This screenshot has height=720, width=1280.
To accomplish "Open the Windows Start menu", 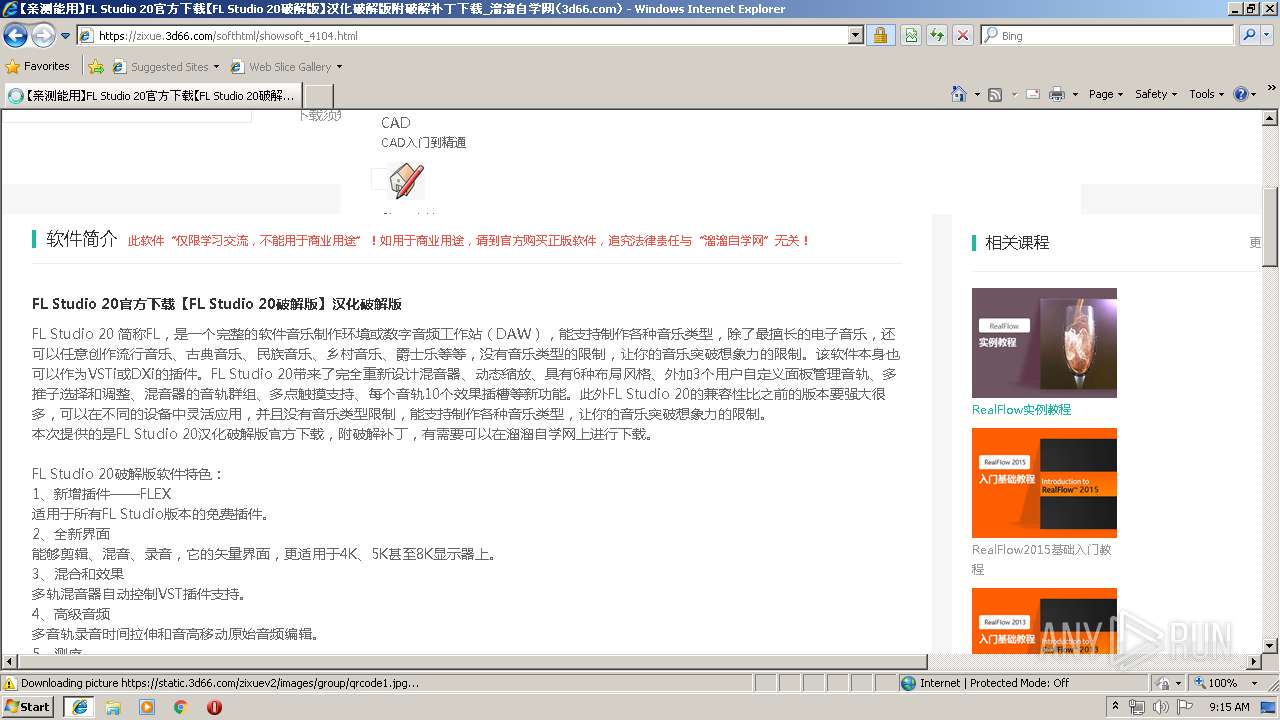I will click(x=28, y=706).
